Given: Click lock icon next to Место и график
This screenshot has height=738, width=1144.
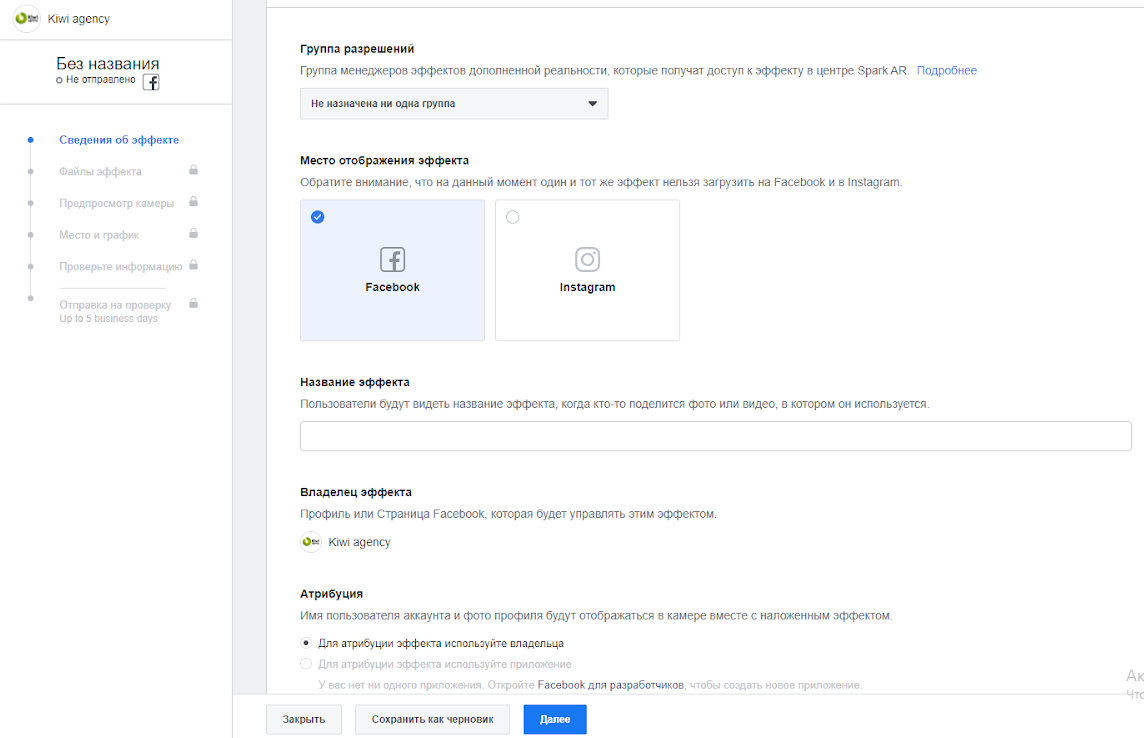Looking at the screenshot, I should (x=193, y=233).
